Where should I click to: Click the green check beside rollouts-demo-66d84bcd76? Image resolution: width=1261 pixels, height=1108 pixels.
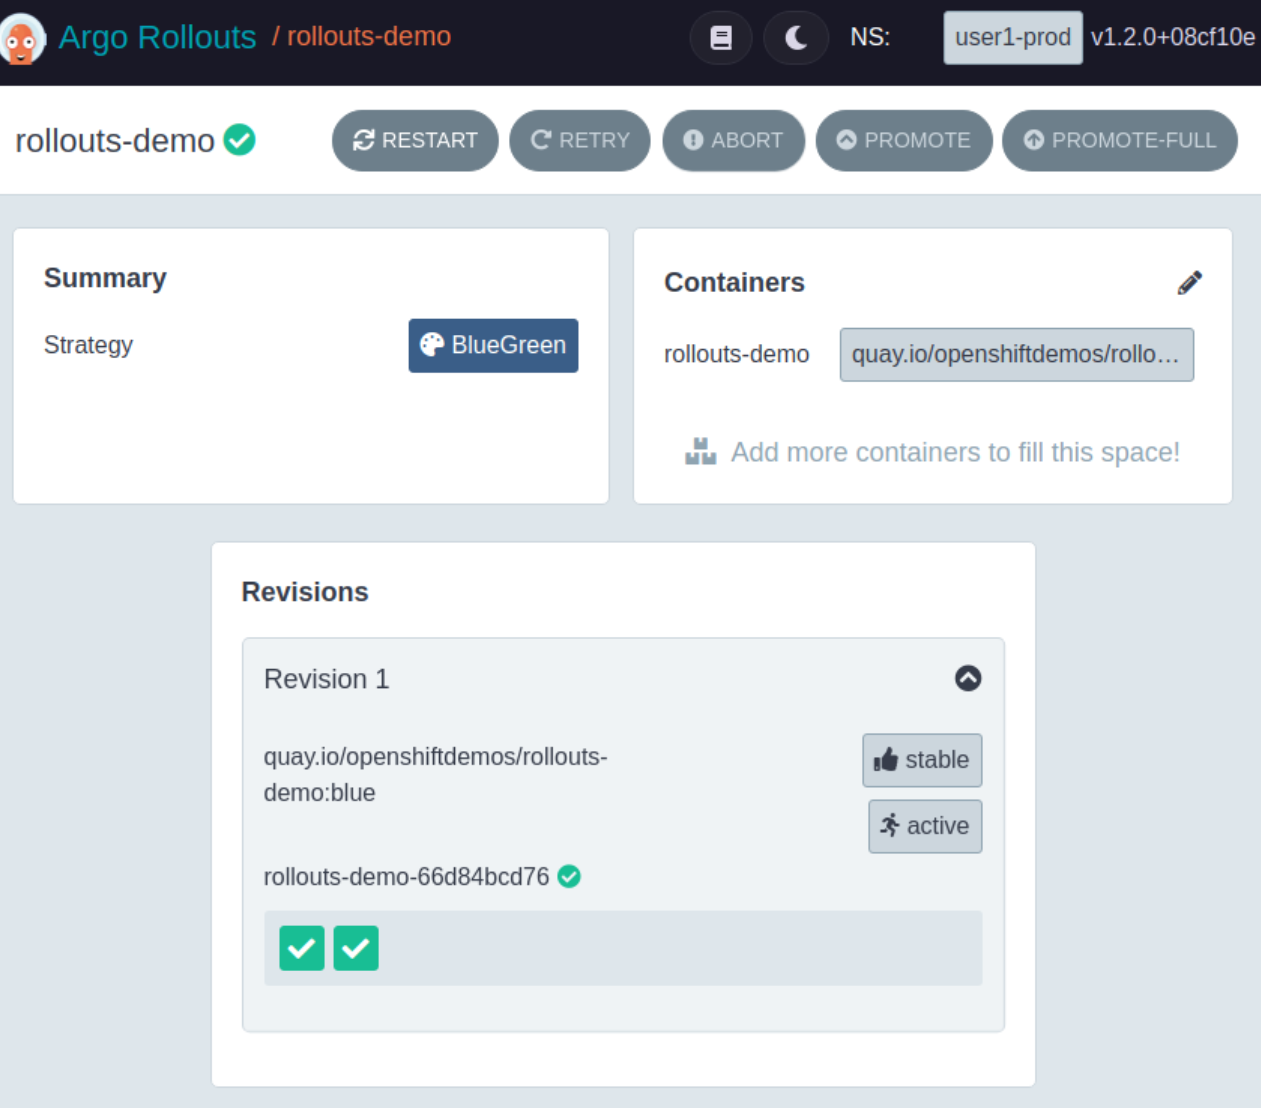569,877
